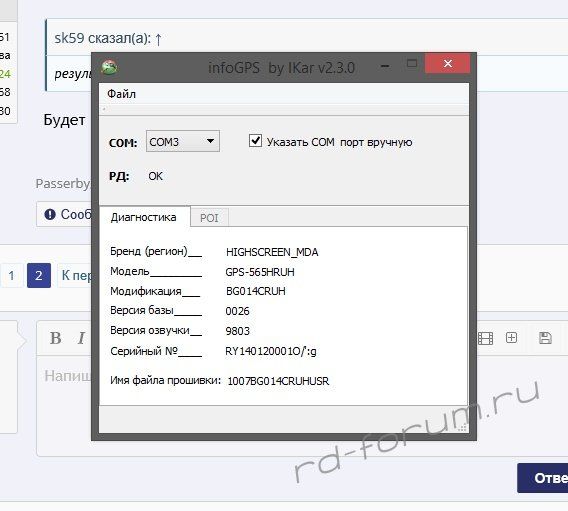
Task: Toggle Italic in forum reply editor
Action: click(x=81, y=338)
